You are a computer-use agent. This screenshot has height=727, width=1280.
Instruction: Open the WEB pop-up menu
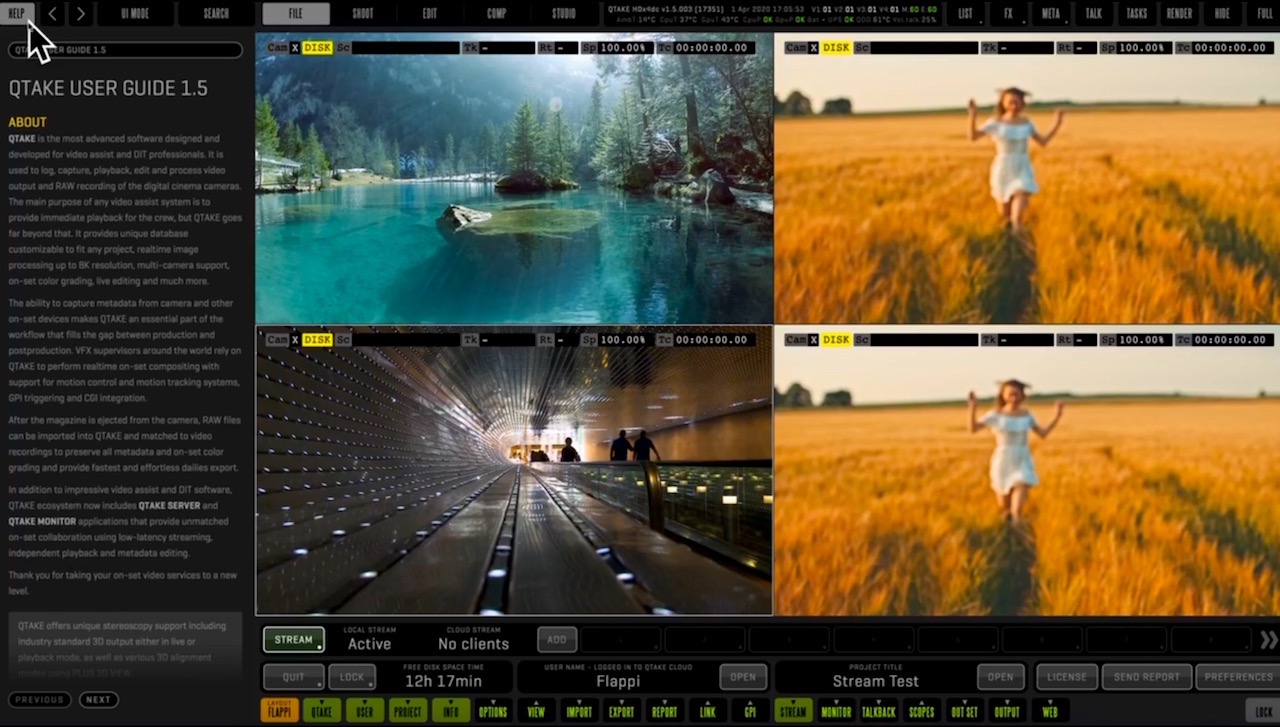coord(1050,712)
